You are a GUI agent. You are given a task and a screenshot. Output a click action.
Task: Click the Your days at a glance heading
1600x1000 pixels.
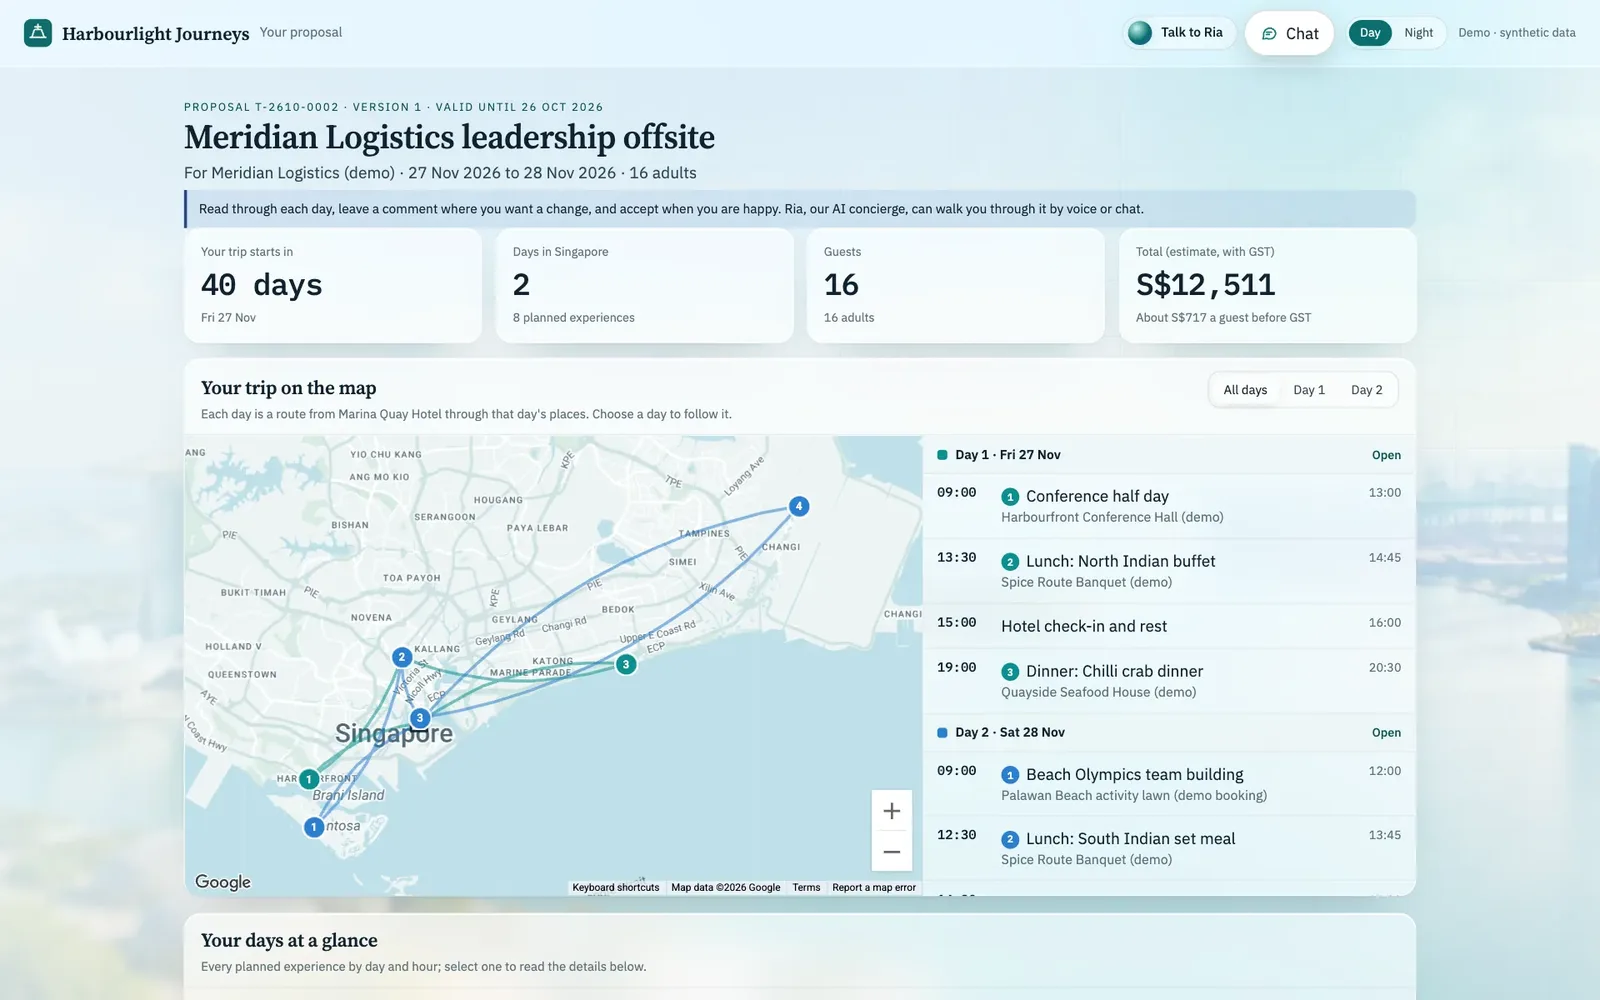[289, 940]
